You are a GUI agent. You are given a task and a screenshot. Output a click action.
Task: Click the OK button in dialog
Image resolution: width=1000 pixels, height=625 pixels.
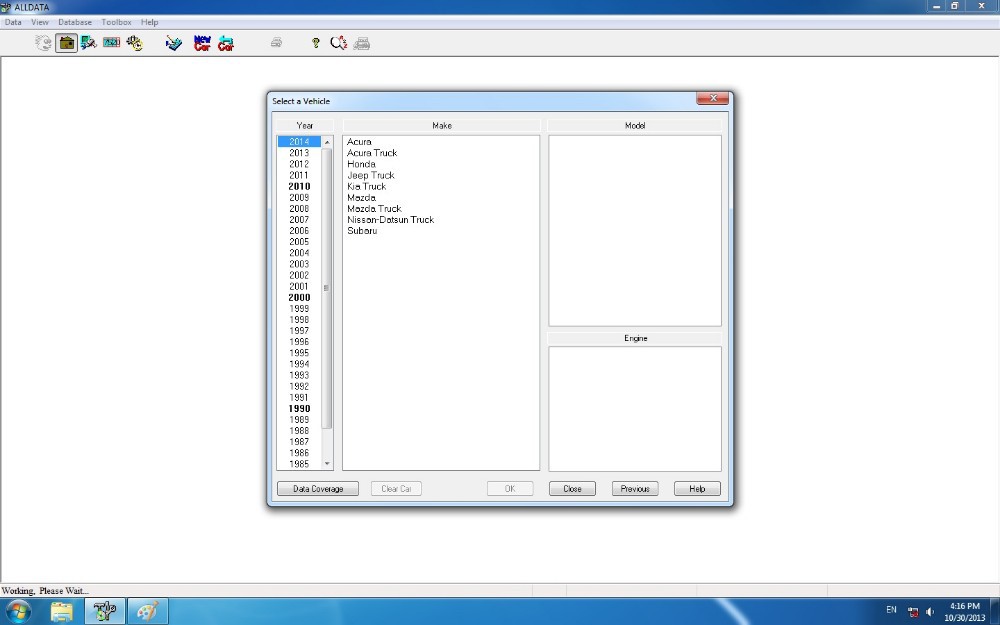tap(510, 489)
